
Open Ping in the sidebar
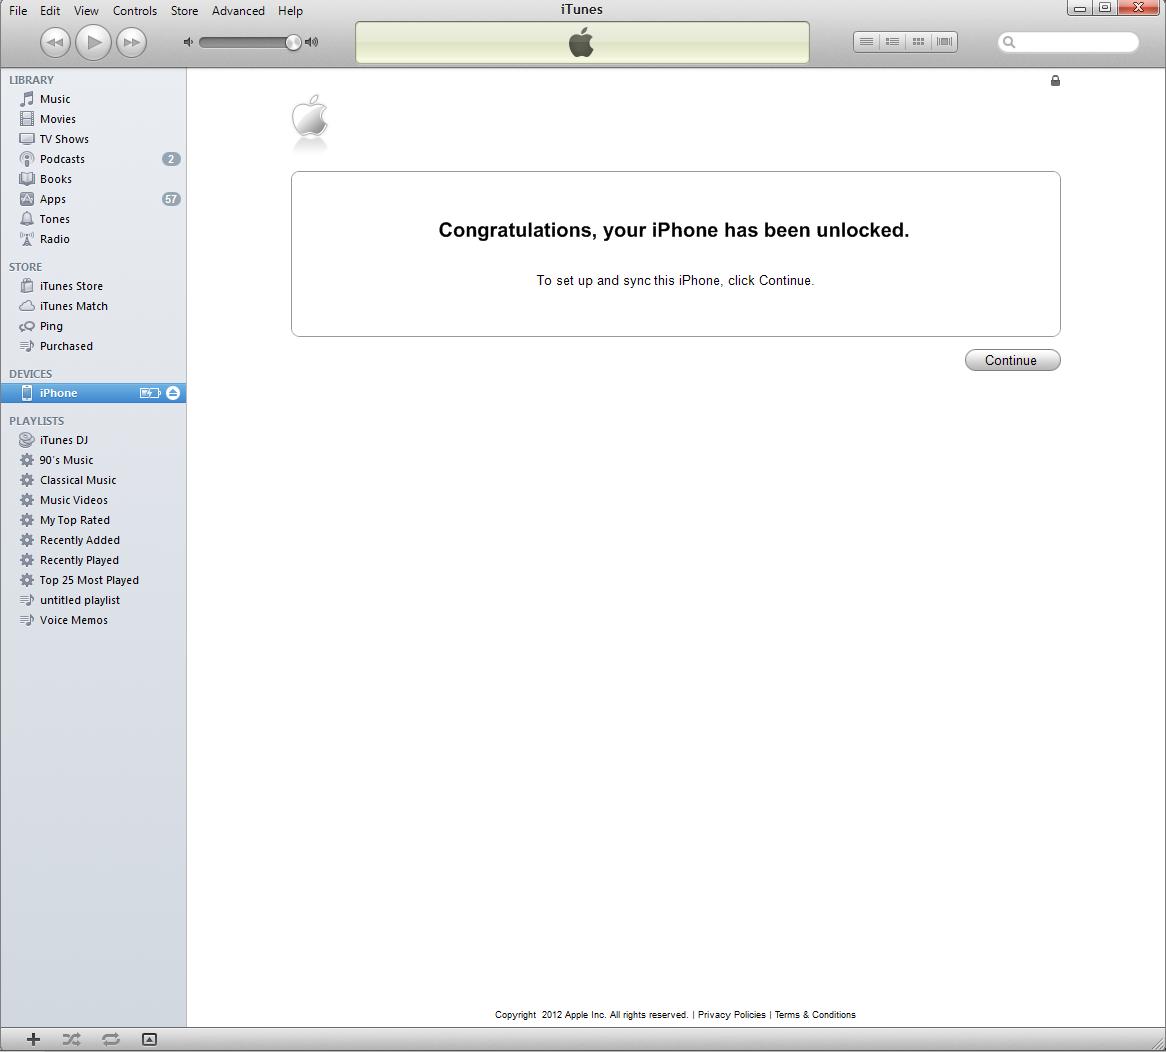(x=93, y=326)
